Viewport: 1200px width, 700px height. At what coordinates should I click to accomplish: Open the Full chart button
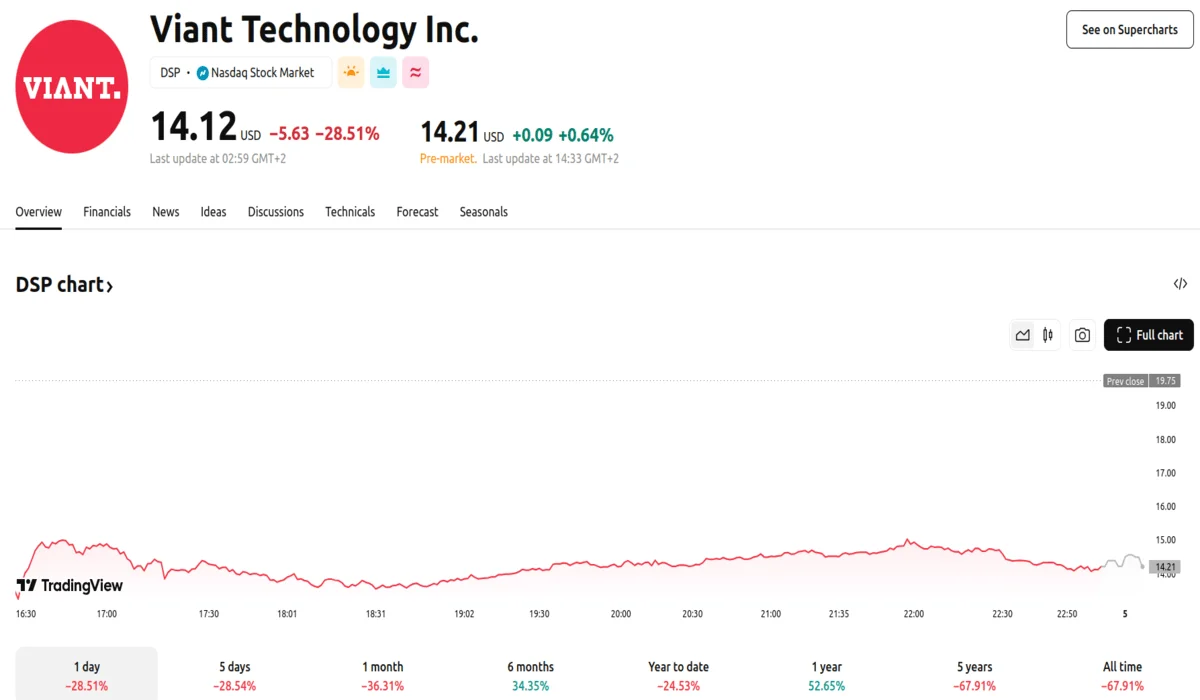tap(1148, 335)
